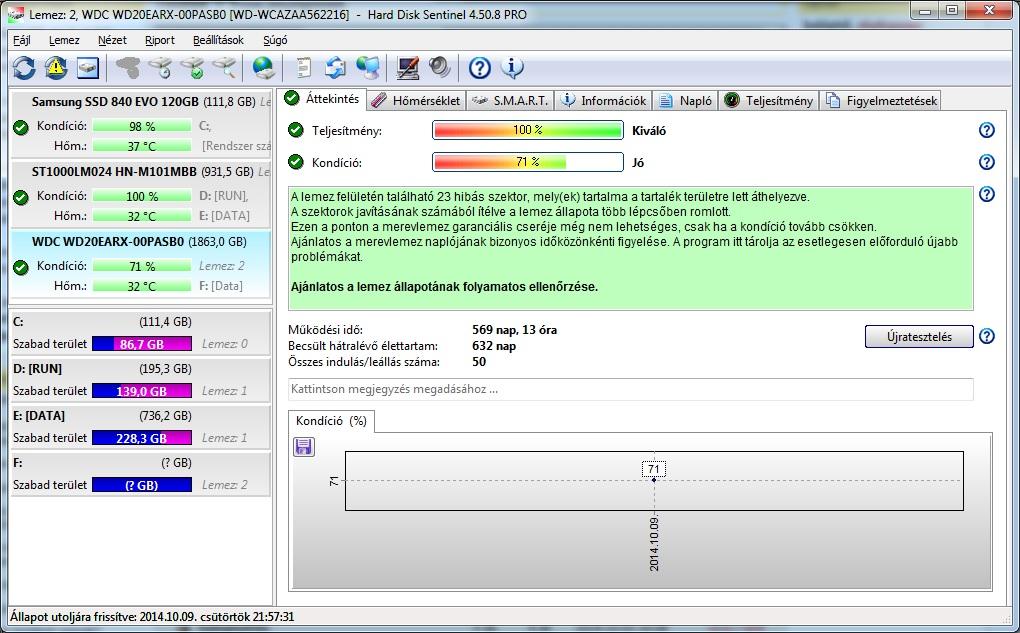The image size is (1020, 633).
Task: Switch to the Napló tab
Action: (686, 101)
